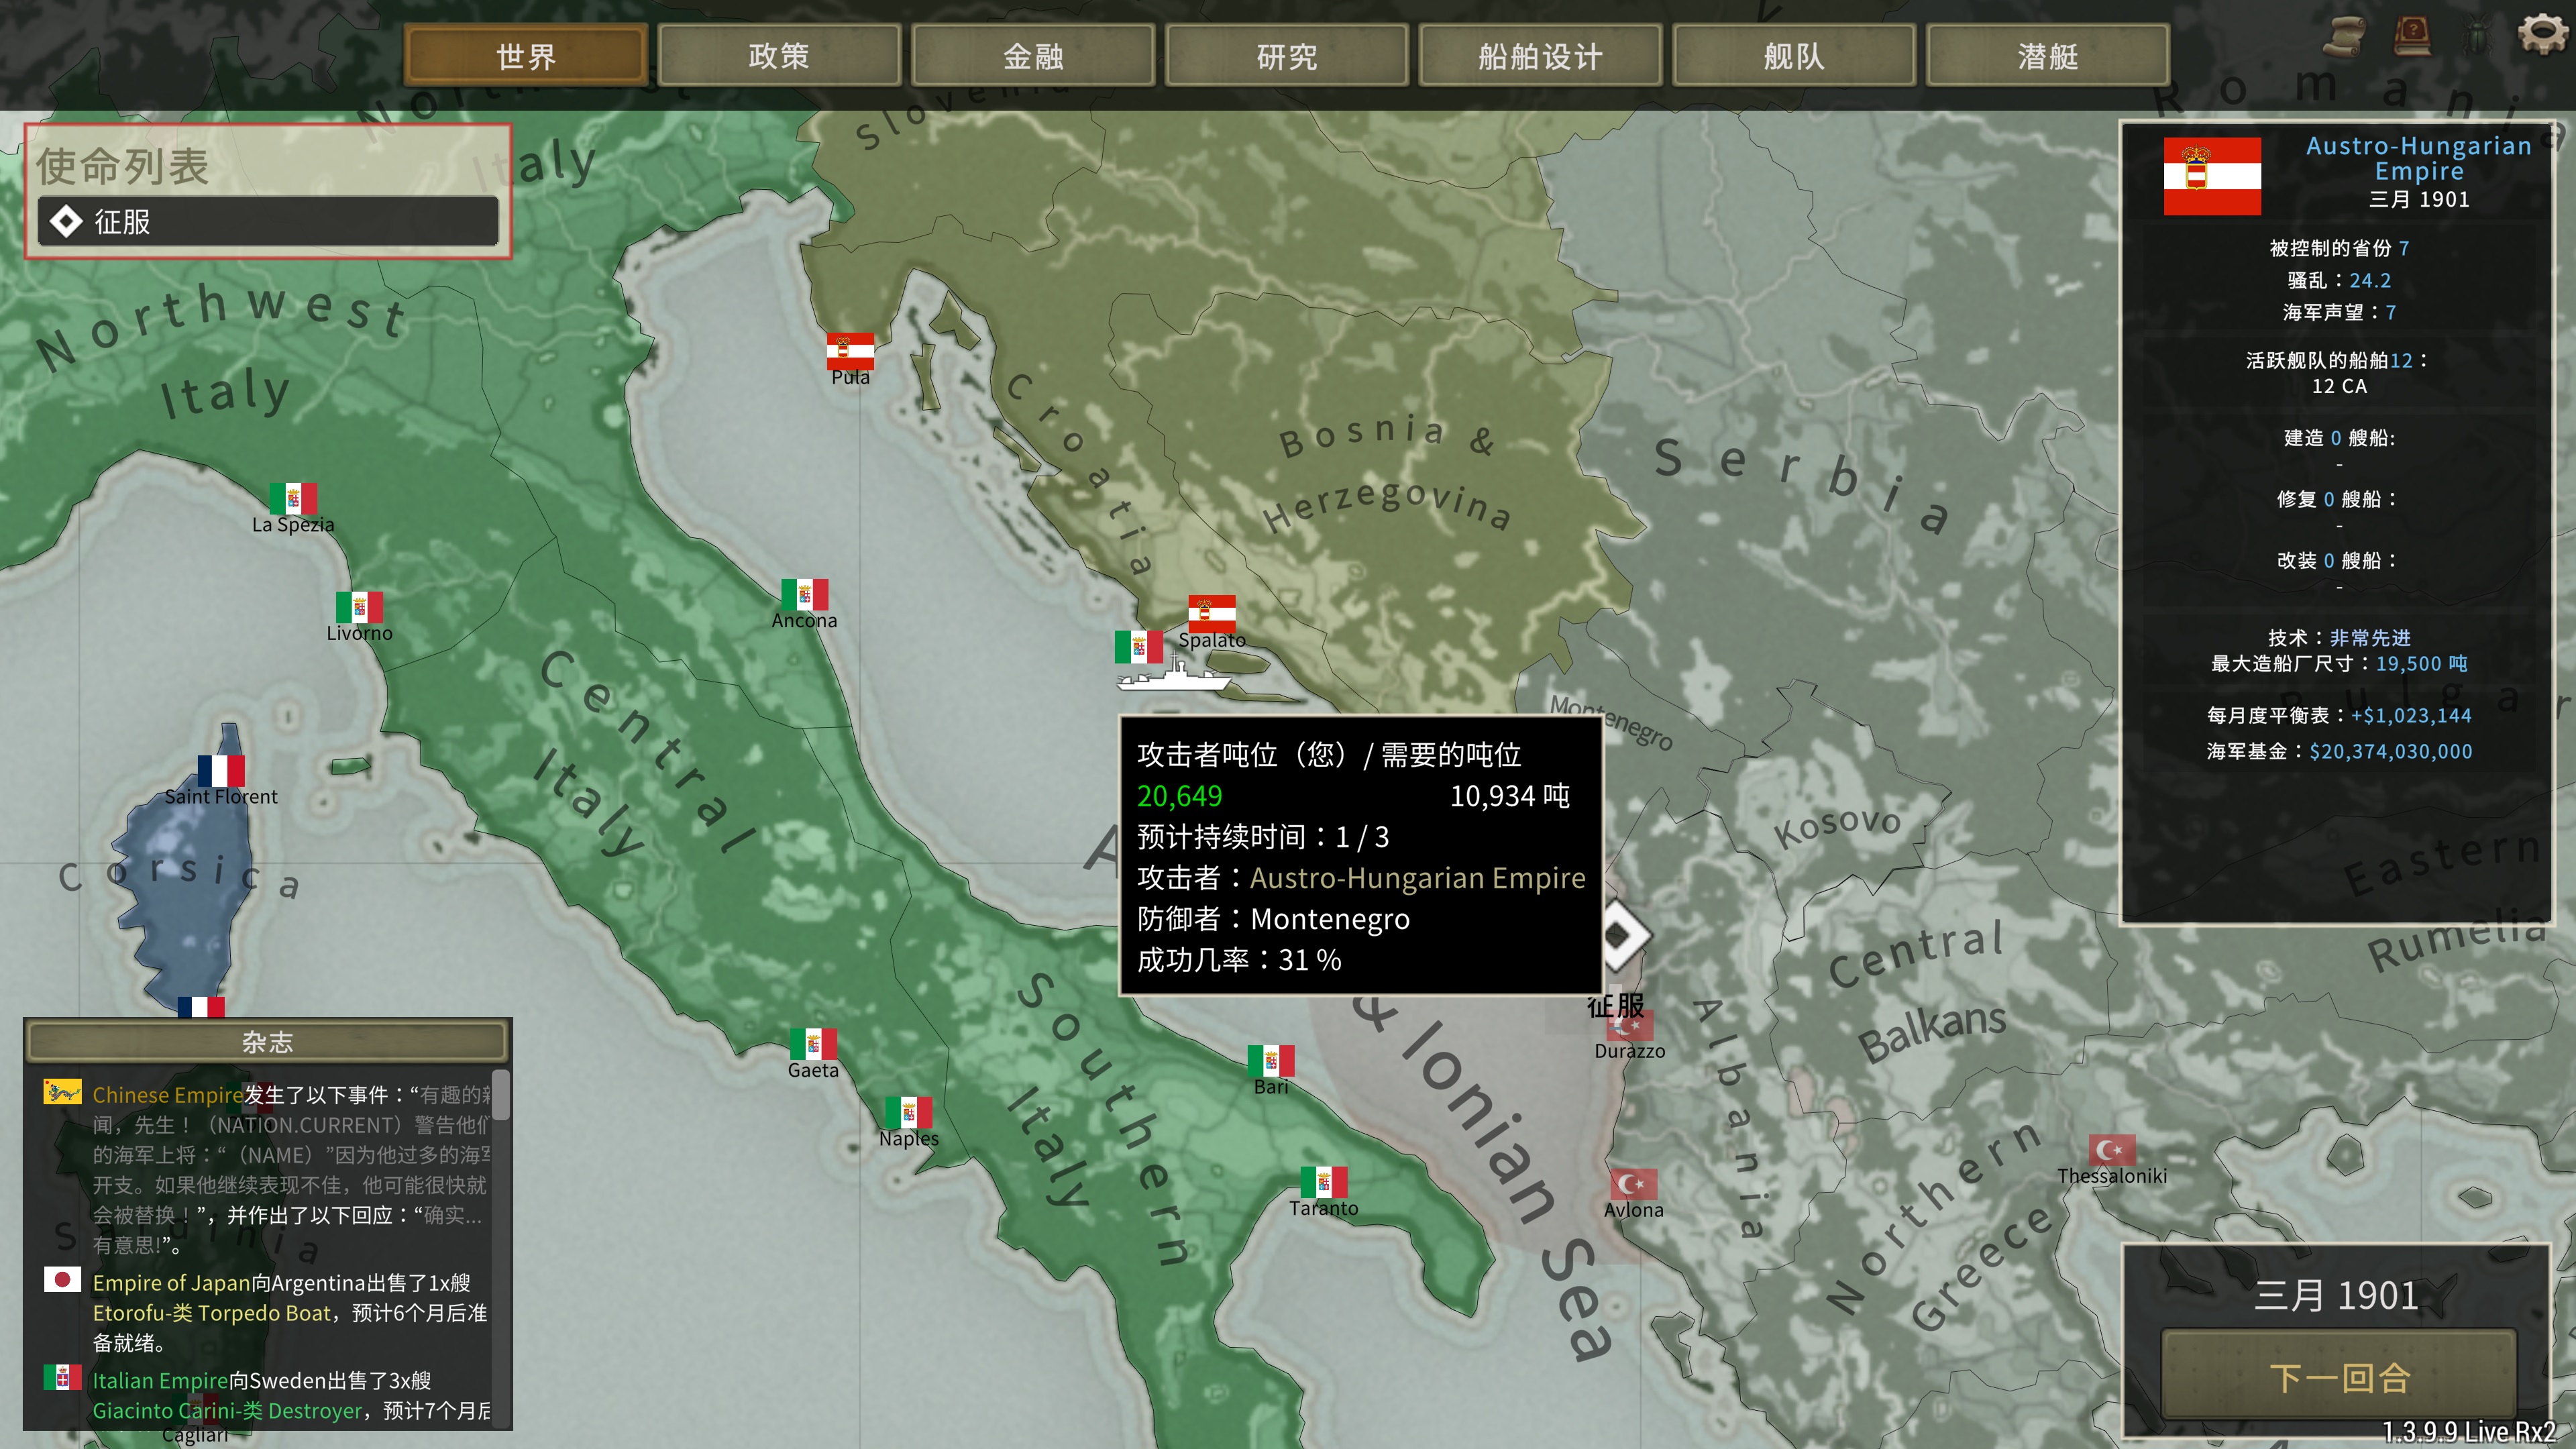This screenshot has width=2576, height=1449.
Task: Click 最大造船厂尺寸 19,500 吨 text
Action: [x=2339, y=663]
